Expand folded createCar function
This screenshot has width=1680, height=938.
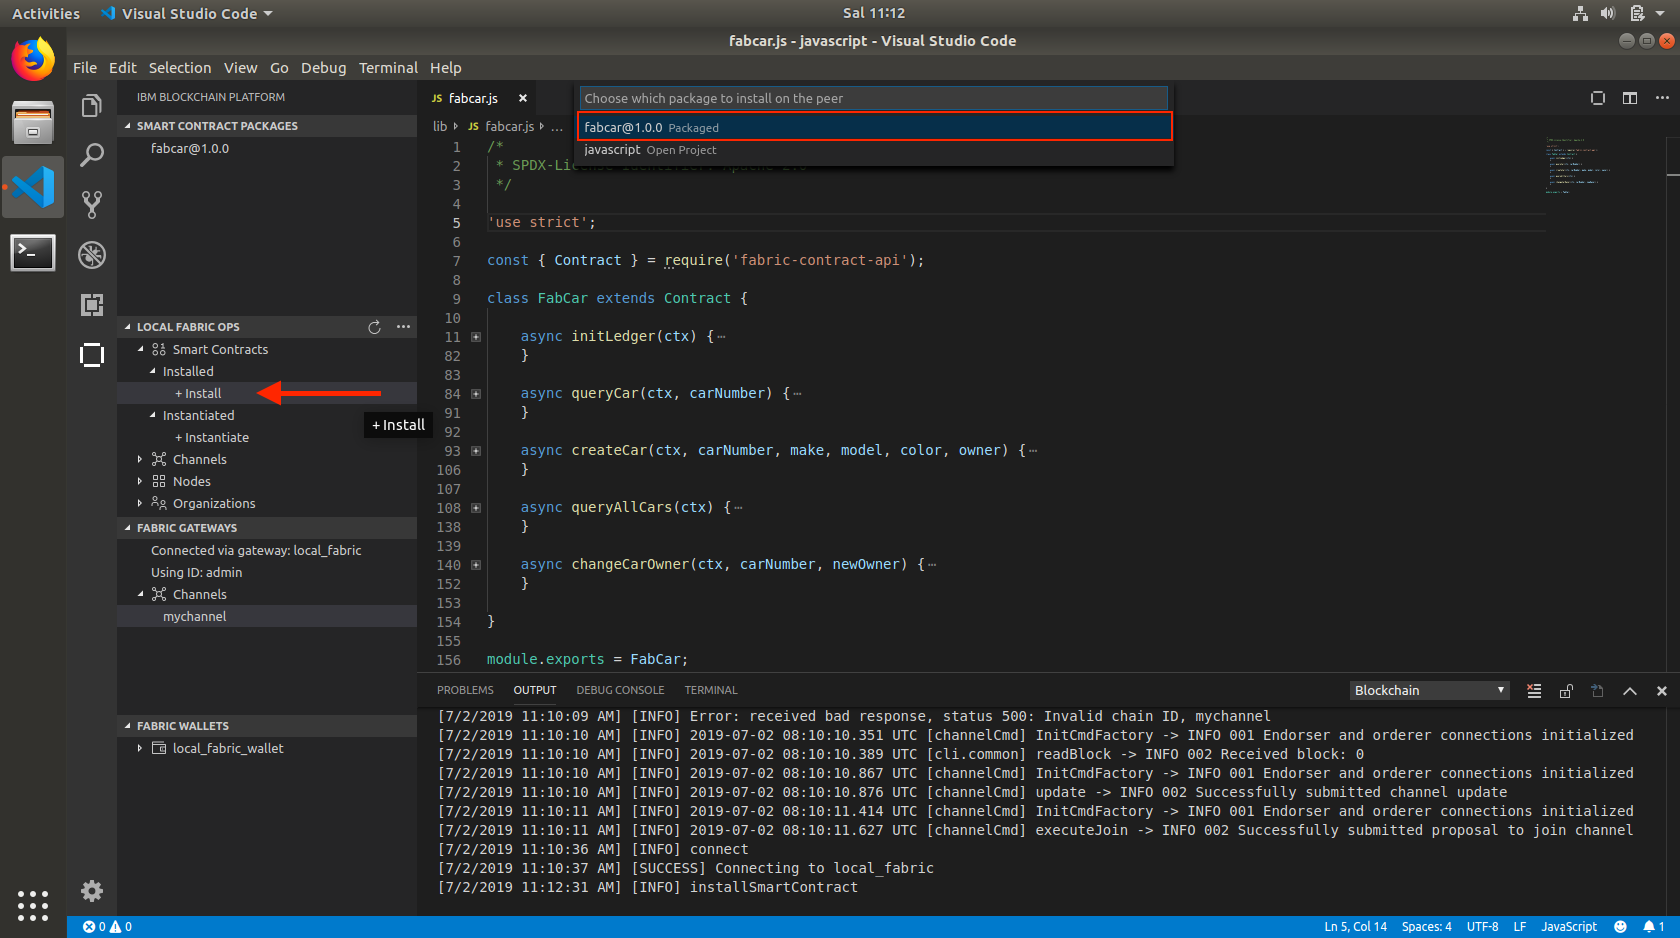coord(476,451)
